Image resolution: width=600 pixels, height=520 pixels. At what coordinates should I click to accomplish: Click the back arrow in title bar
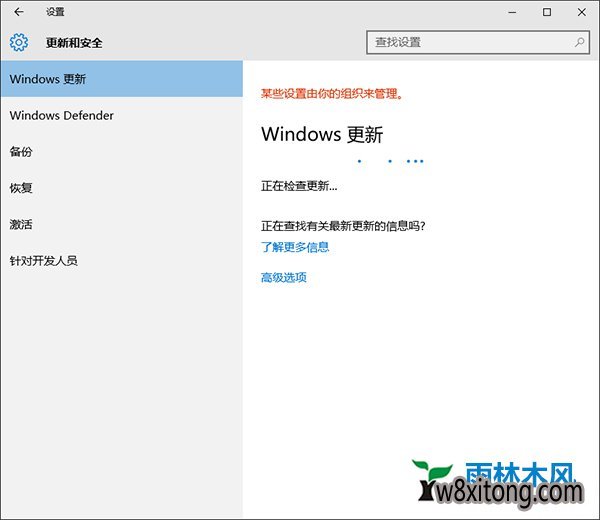[x=18, y=12]
